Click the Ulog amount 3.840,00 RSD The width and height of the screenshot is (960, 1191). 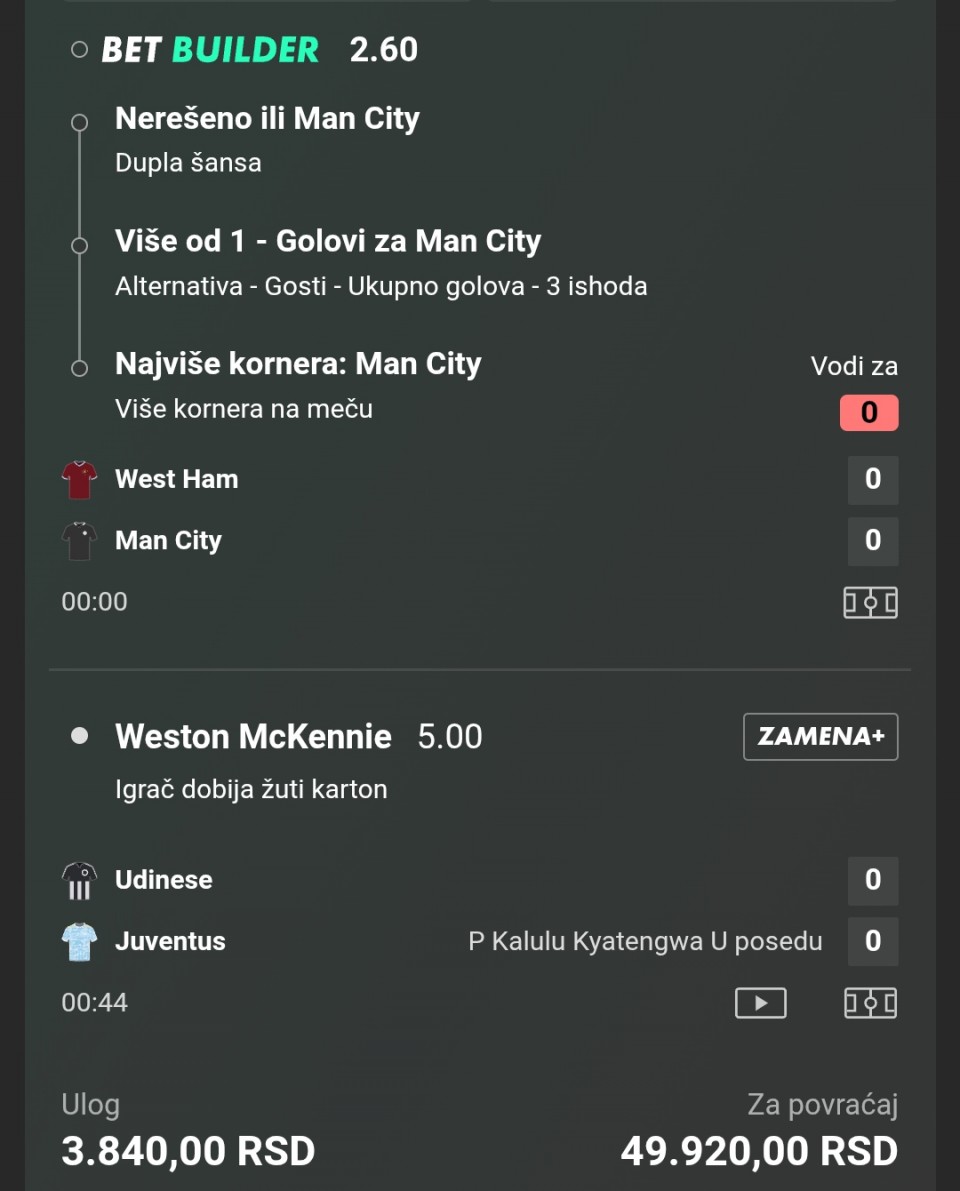click(x=188, y=1151)
